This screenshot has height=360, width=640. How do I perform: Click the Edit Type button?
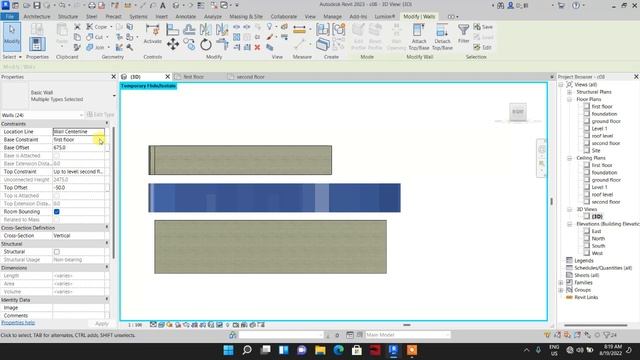pyautogui.click(x=100, y=115)
